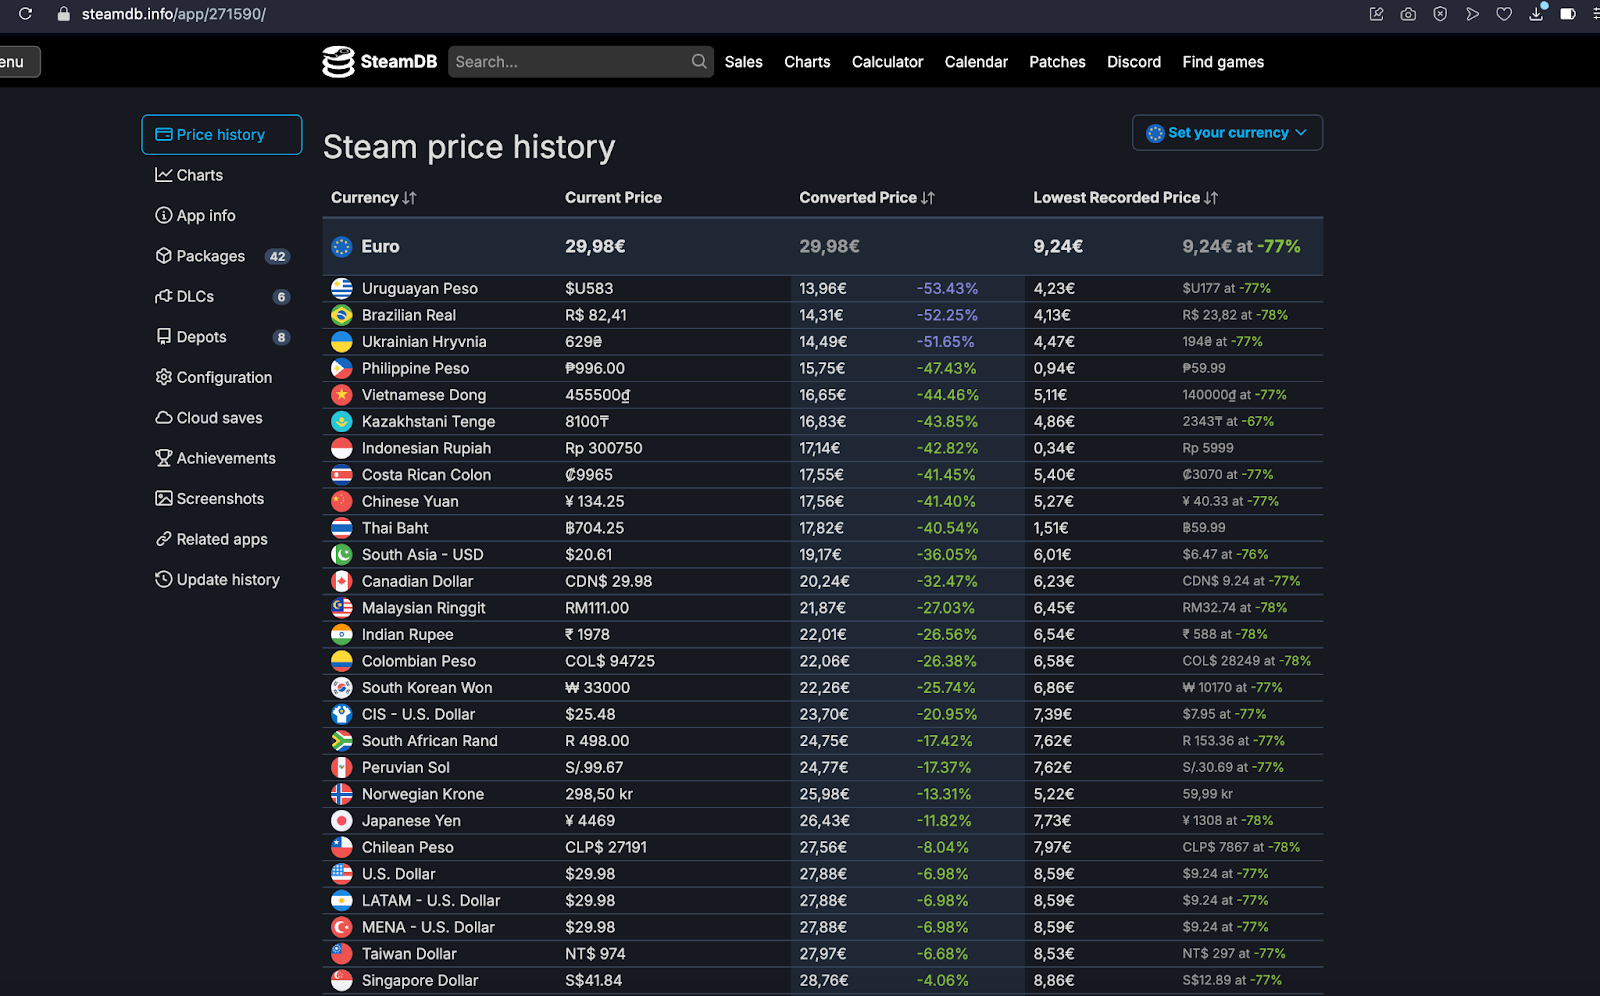Screen dimensions: 1600x996
Task: Click the search magnifier icon
Action: click(x=699, y=62)
